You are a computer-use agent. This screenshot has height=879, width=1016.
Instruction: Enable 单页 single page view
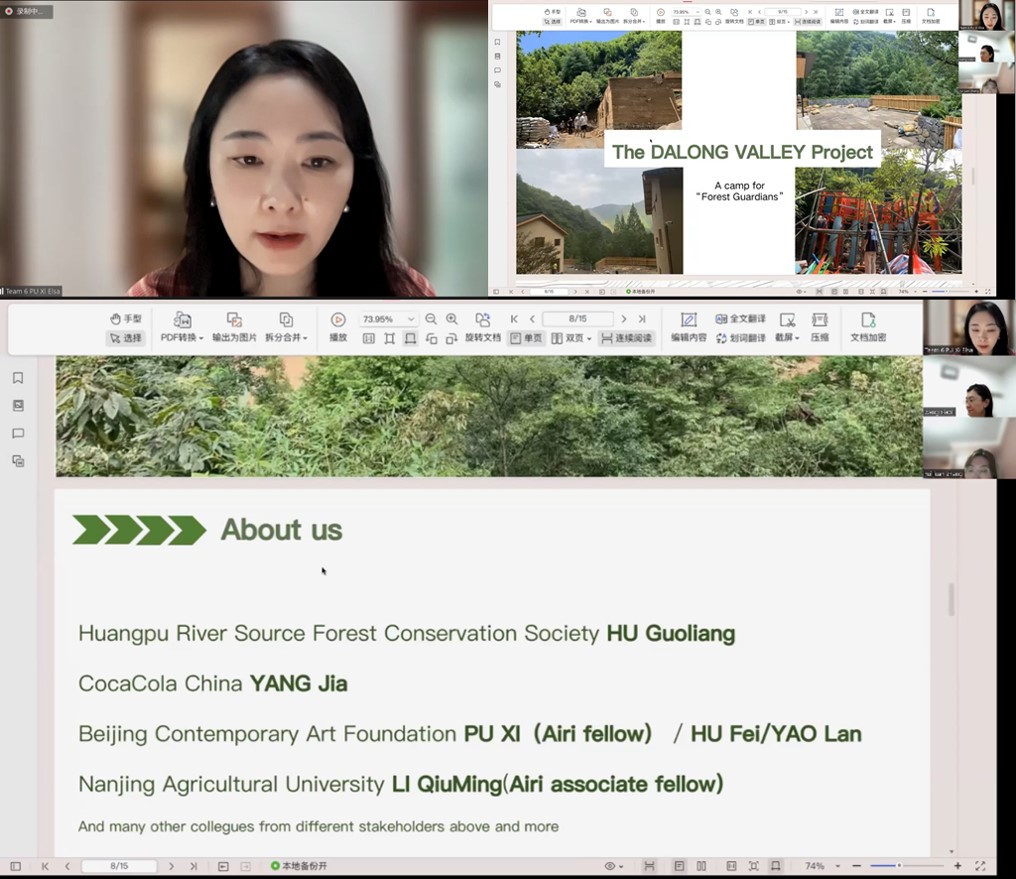click(528, 338)
